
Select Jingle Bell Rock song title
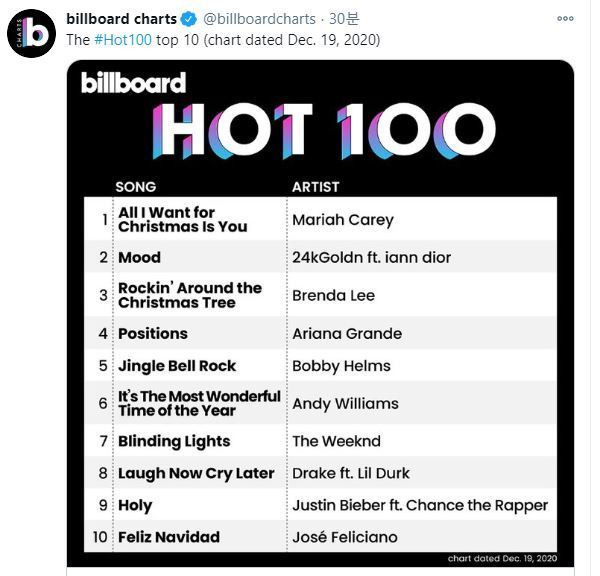click(x=177, y=365)
